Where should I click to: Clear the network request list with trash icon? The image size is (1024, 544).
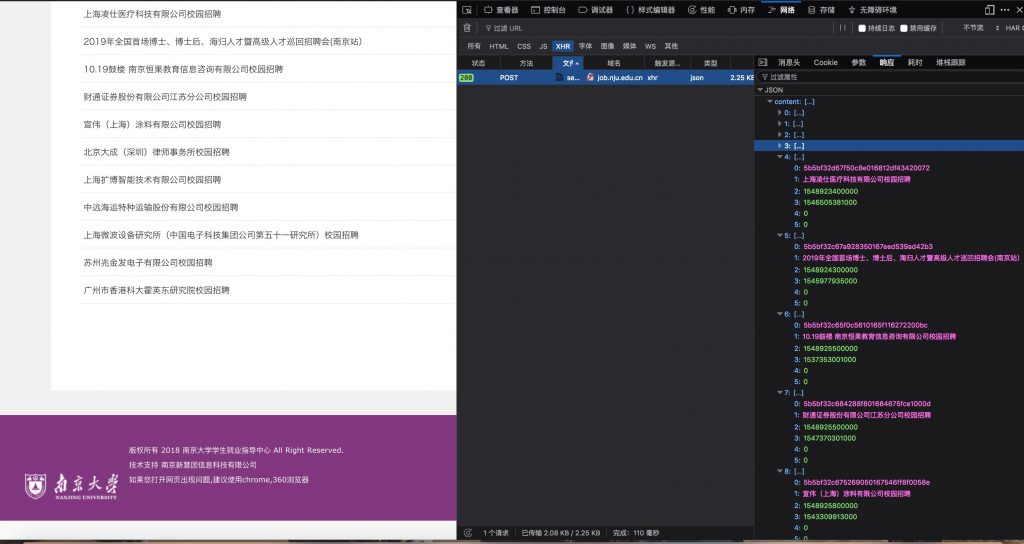click(467, 28)
